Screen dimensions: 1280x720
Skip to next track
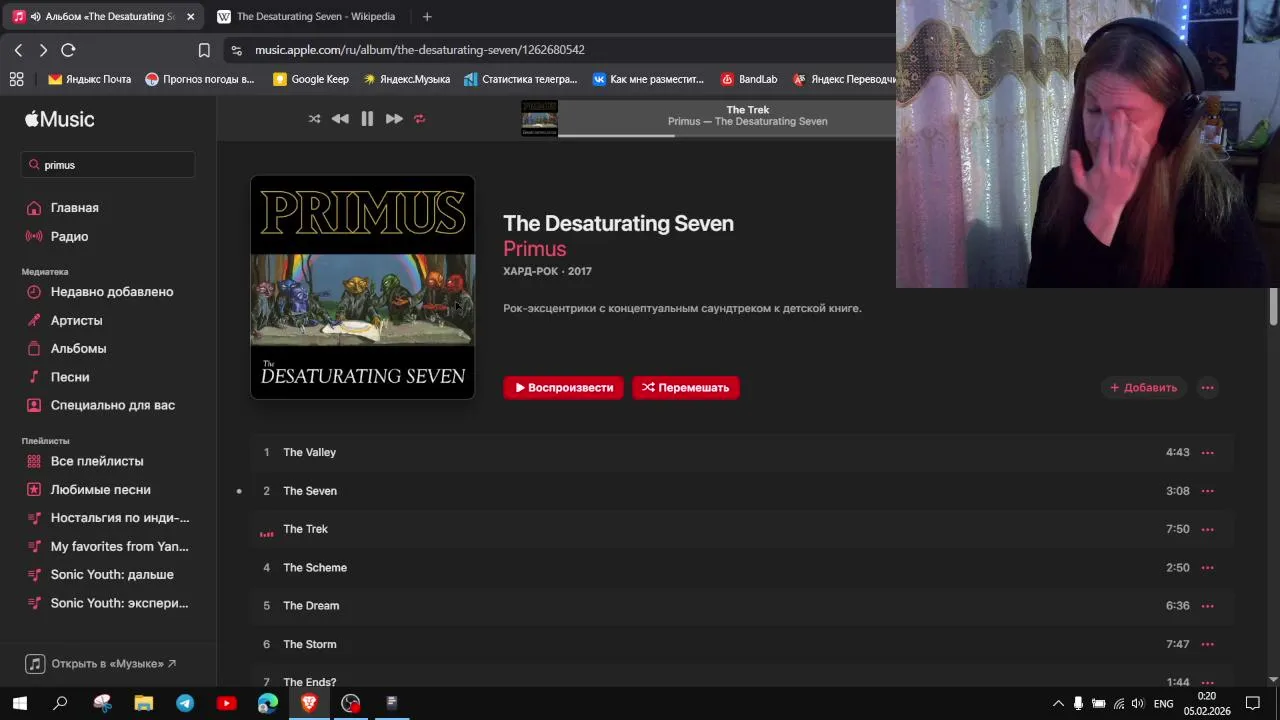394,119
